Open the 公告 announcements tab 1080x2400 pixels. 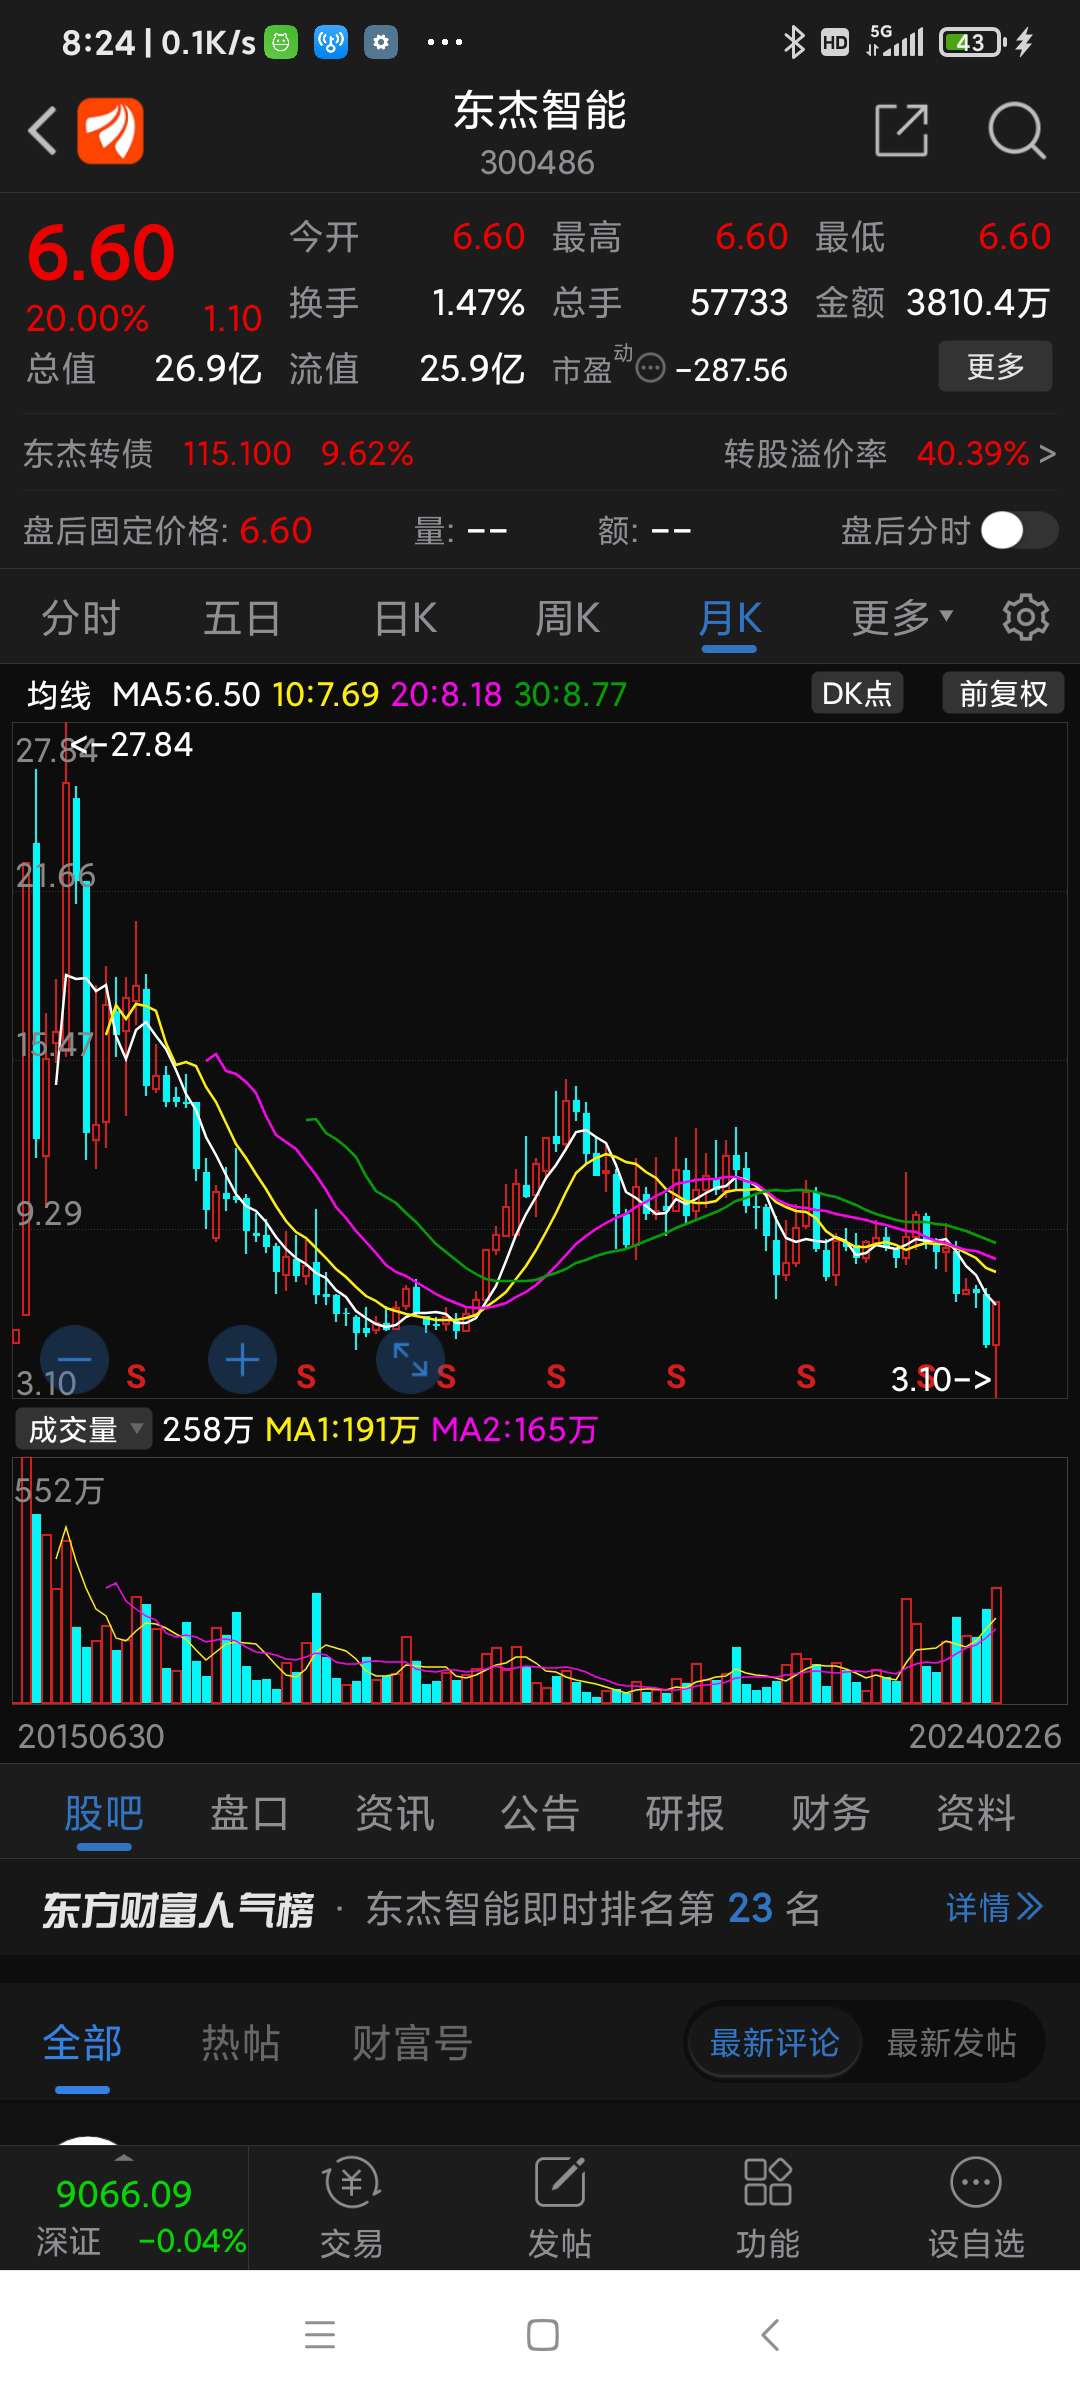point(540,1814)
